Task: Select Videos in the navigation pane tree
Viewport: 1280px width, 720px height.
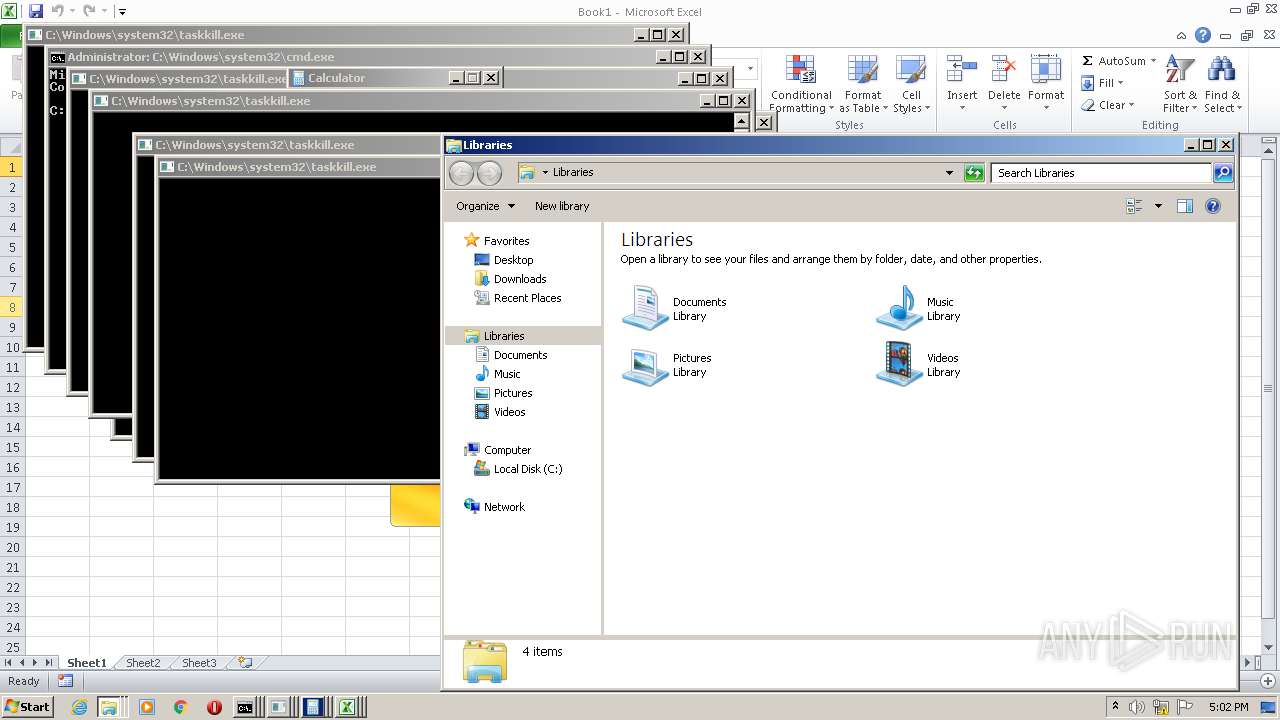Action: click(509, 412)
